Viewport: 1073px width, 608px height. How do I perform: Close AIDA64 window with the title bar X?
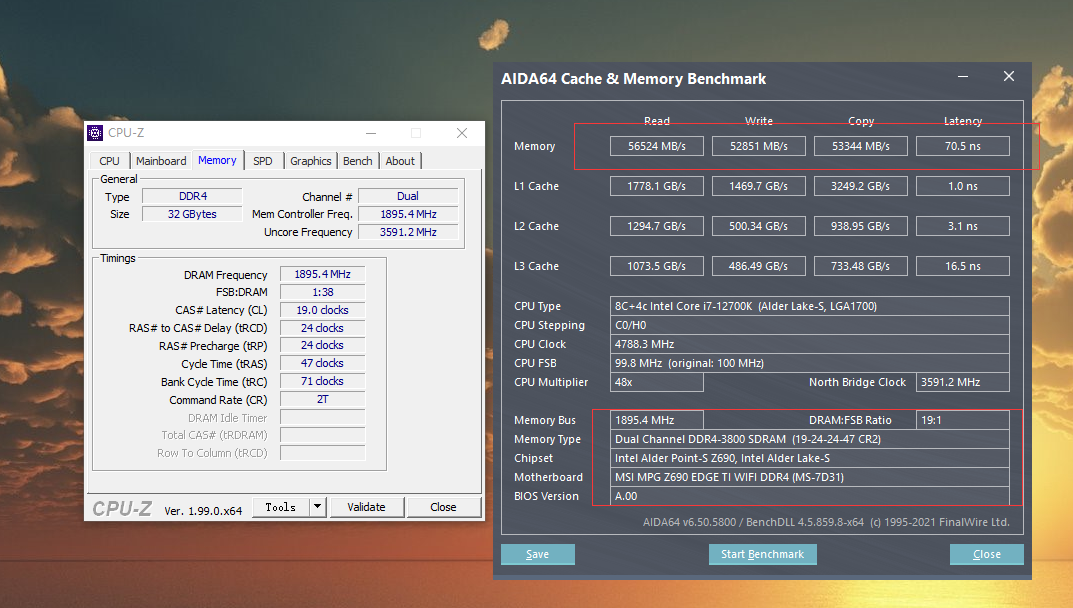click(1008, 77)
